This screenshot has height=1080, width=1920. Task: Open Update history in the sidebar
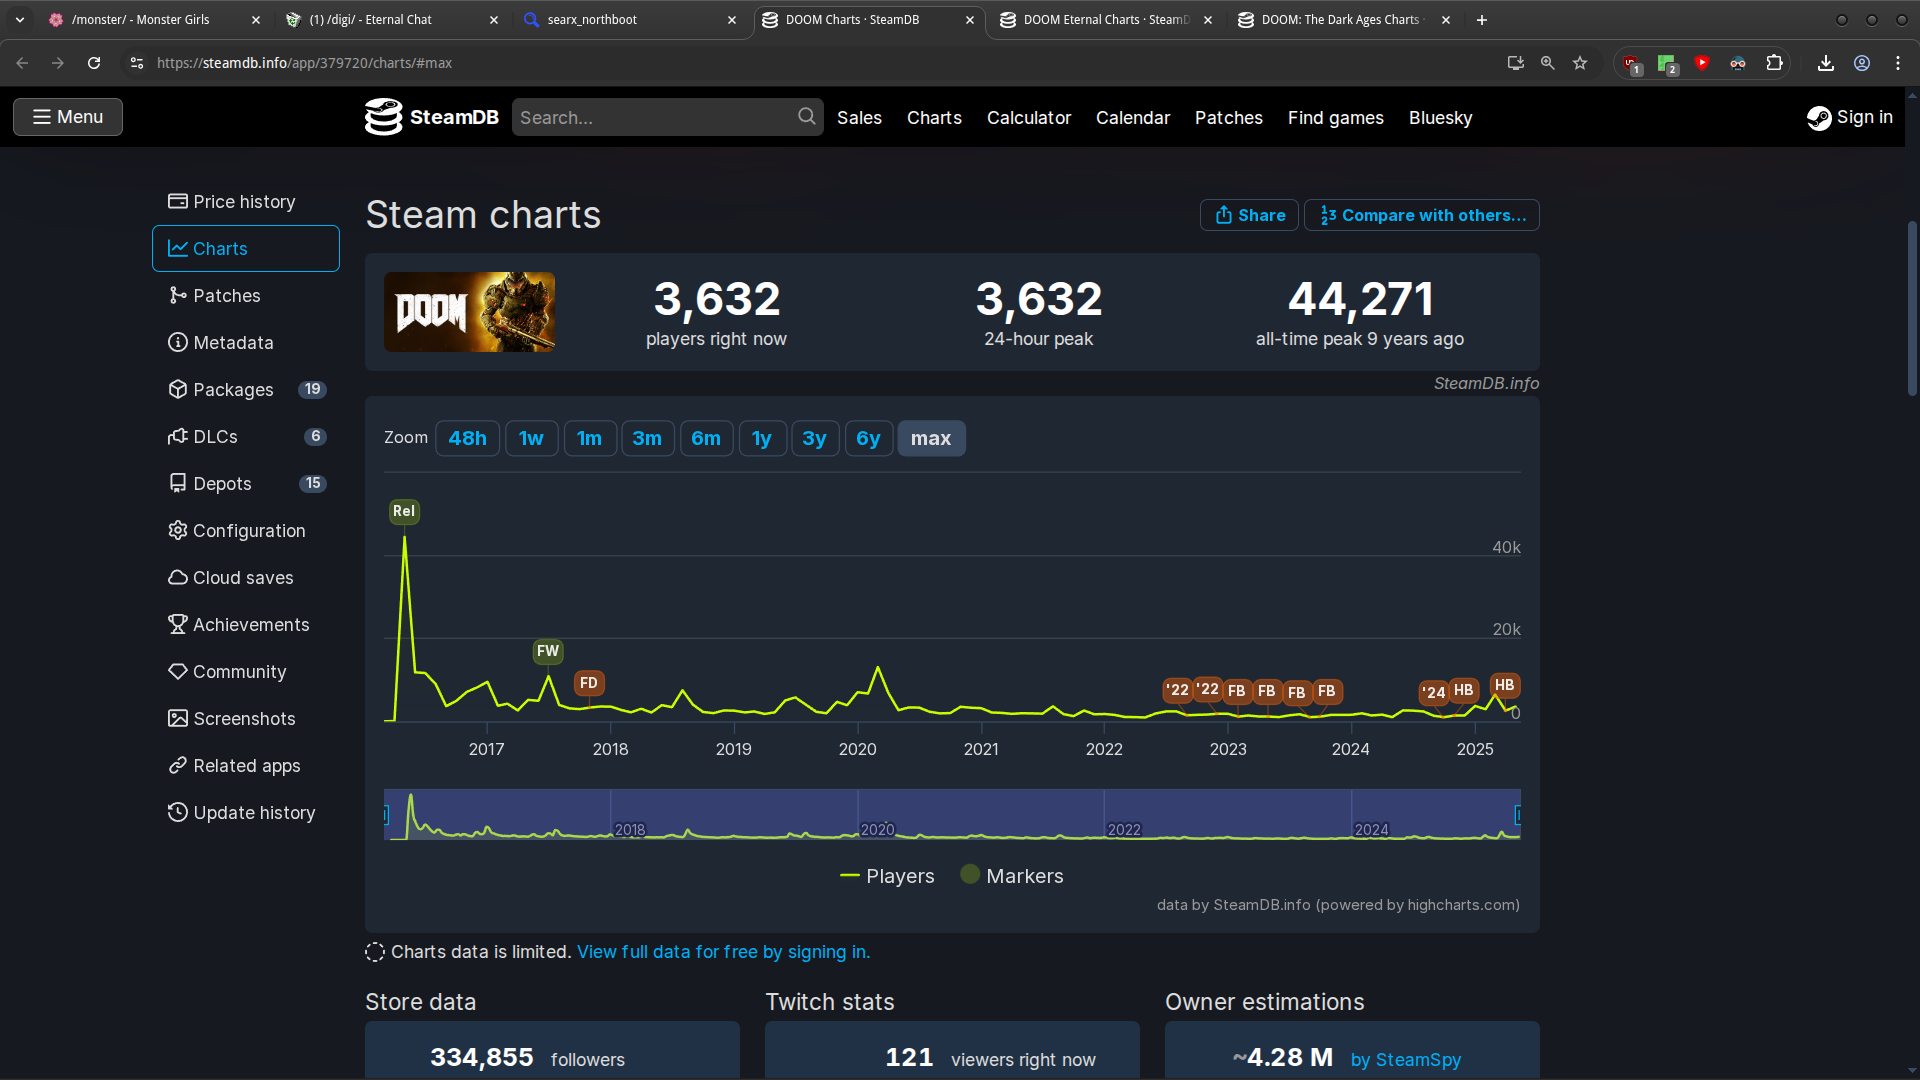coord(246,812)
